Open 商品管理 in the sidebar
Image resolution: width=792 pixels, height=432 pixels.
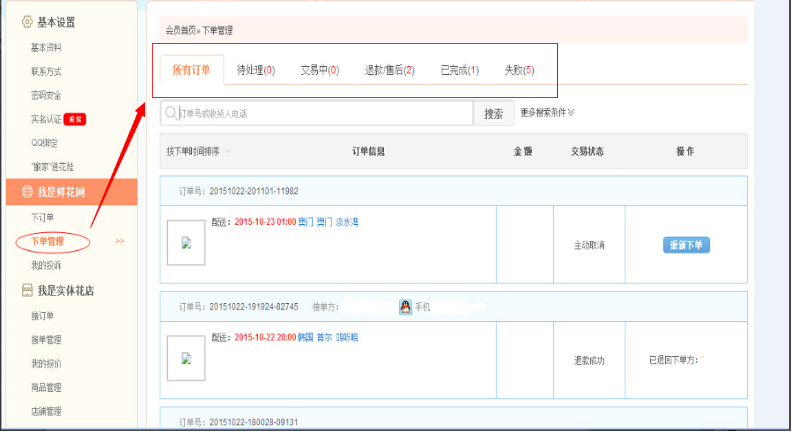[46, 388]
